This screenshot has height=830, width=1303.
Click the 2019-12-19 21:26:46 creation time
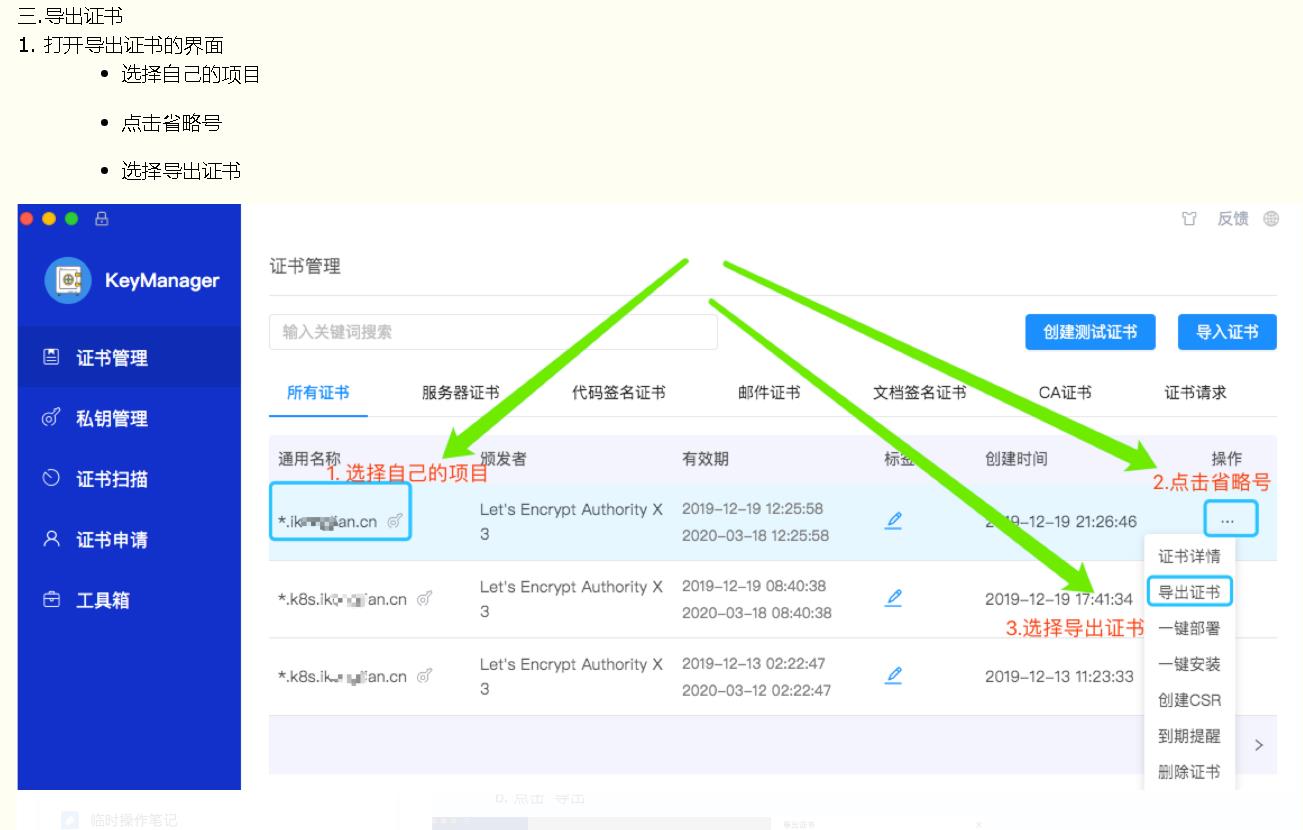click(x=1060, y=521)
